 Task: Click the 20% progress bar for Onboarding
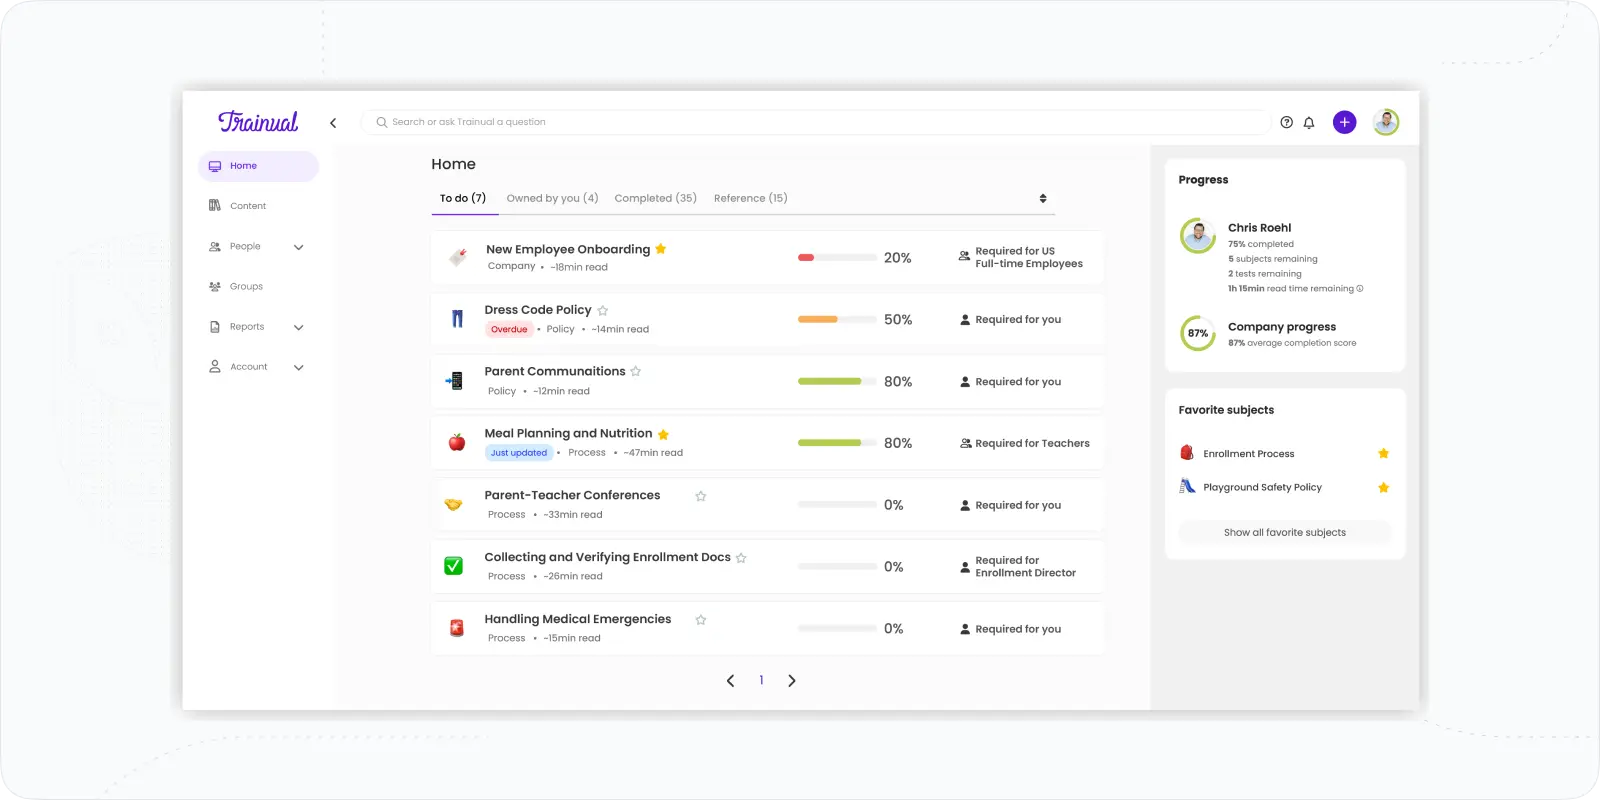coord(837,257)
